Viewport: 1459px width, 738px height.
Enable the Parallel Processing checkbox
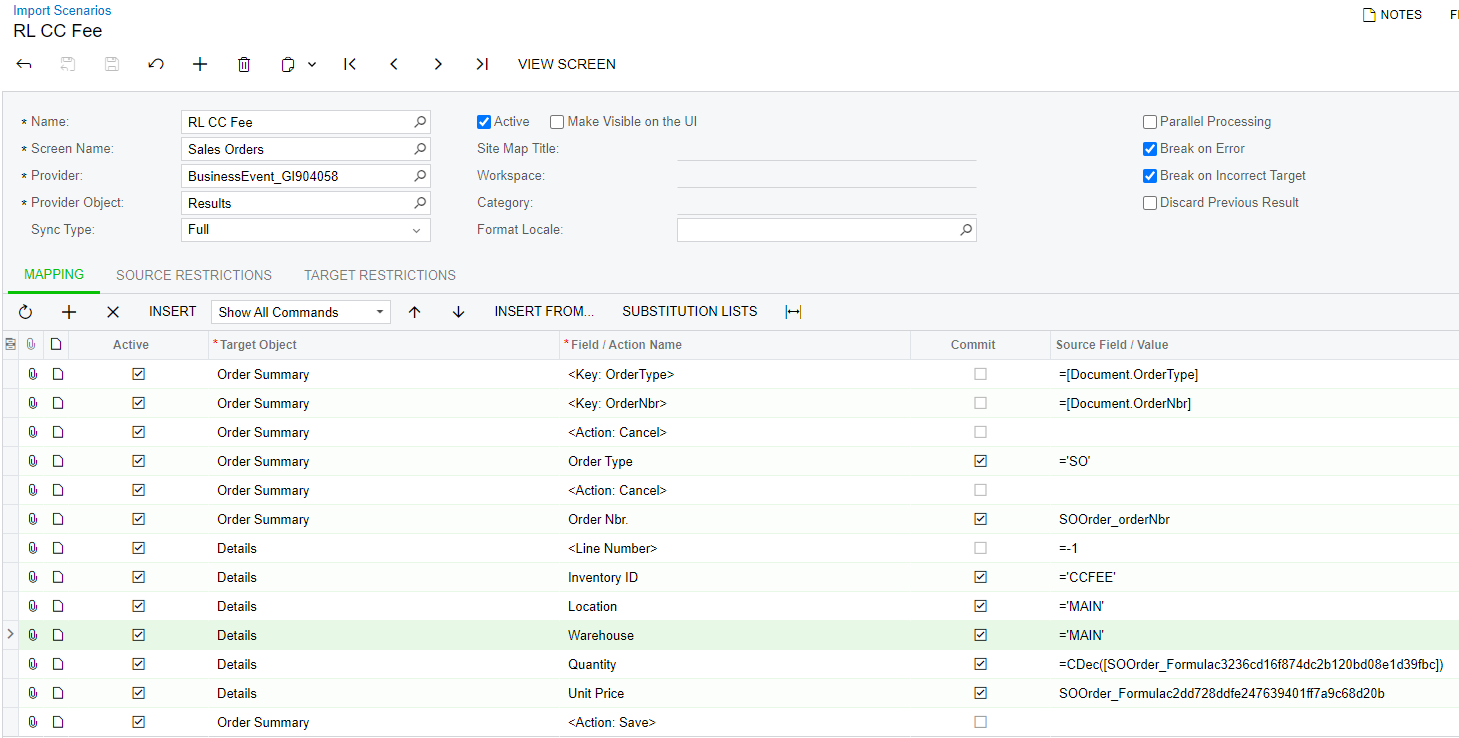pyautogui.click(x=1150, y=122)
